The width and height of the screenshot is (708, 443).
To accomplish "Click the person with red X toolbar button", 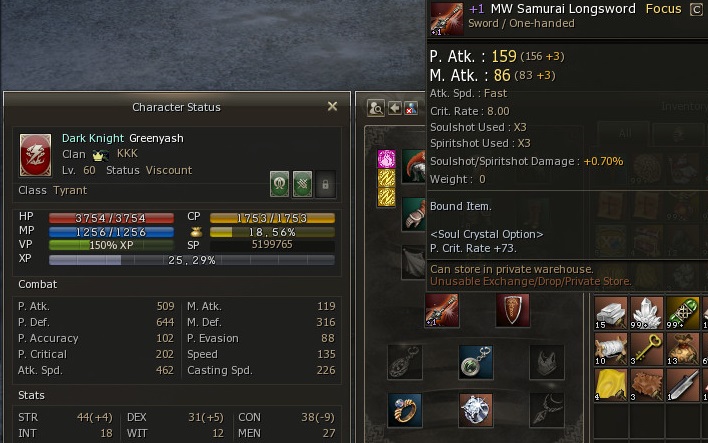I will 411,108.
